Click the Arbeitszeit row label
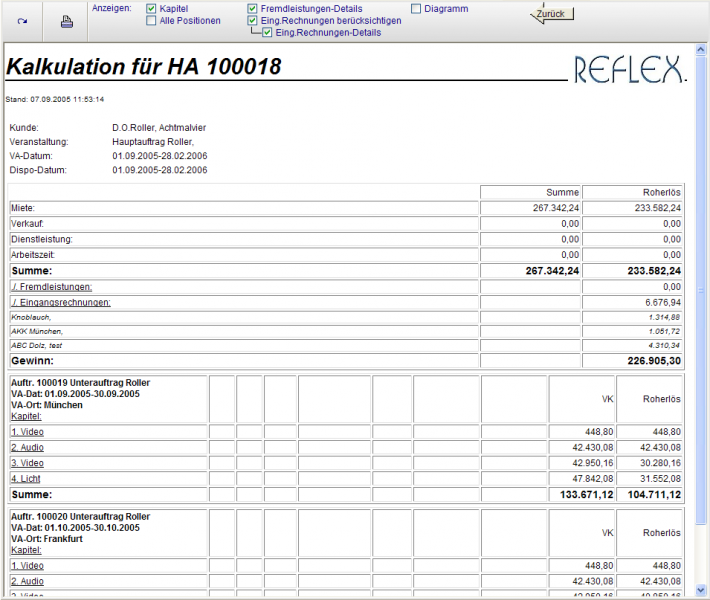Image resolution: width=710 pixels, height=600 pixels. click(x=33, y=254)
